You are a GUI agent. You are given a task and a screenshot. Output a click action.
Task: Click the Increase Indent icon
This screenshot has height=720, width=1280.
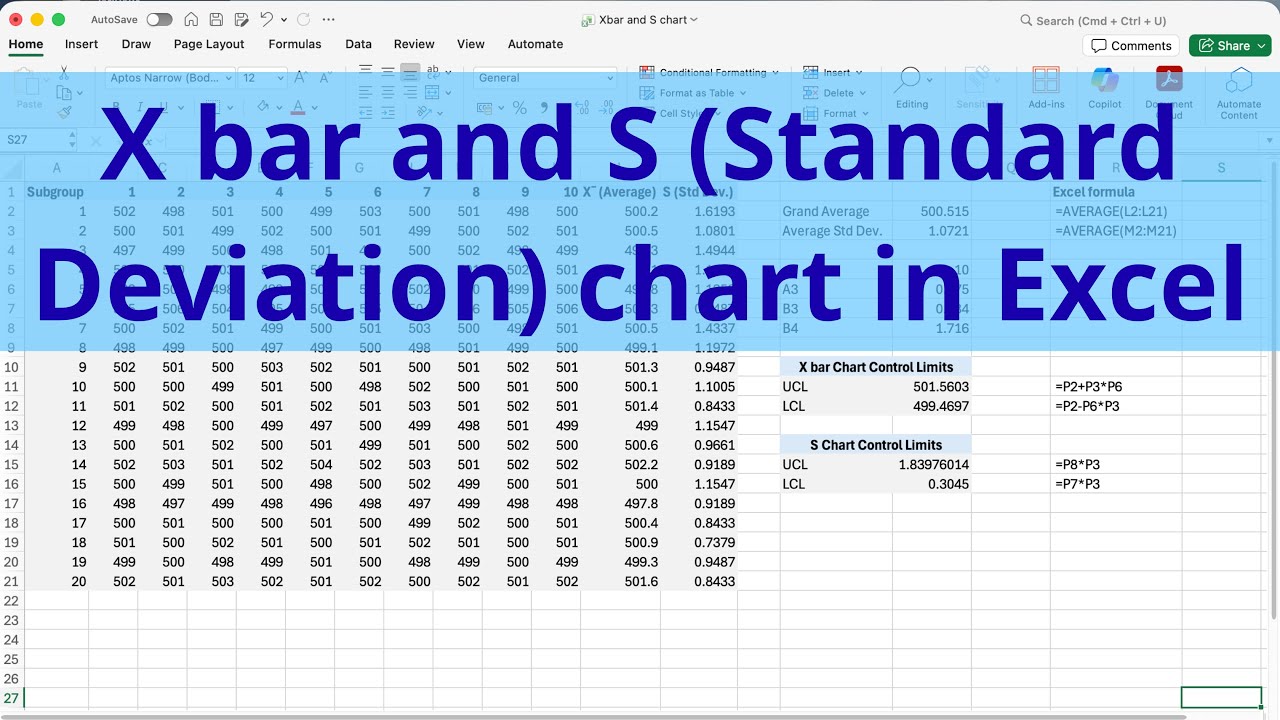pos(387,113)
